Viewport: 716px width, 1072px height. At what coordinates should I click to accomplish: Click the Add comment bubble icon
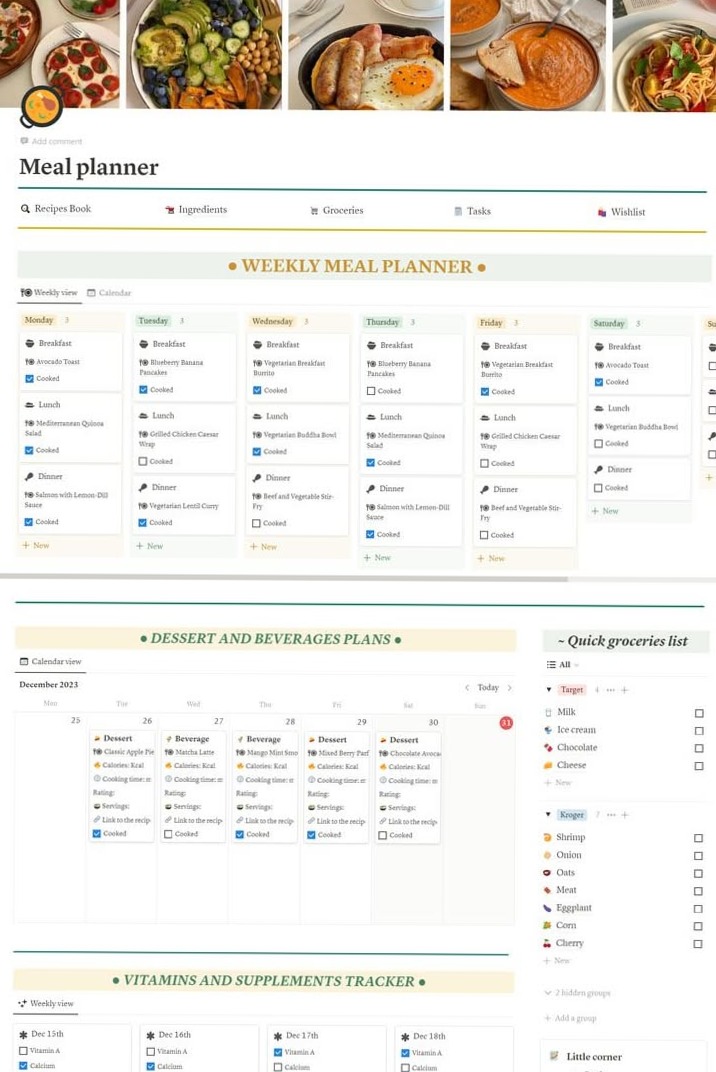24,141
